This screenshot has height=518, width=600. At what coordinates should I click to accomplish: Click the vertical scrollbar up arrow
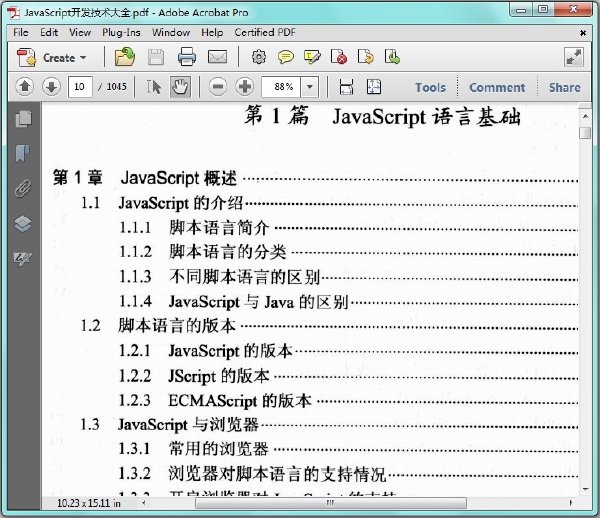click(585, 116)
